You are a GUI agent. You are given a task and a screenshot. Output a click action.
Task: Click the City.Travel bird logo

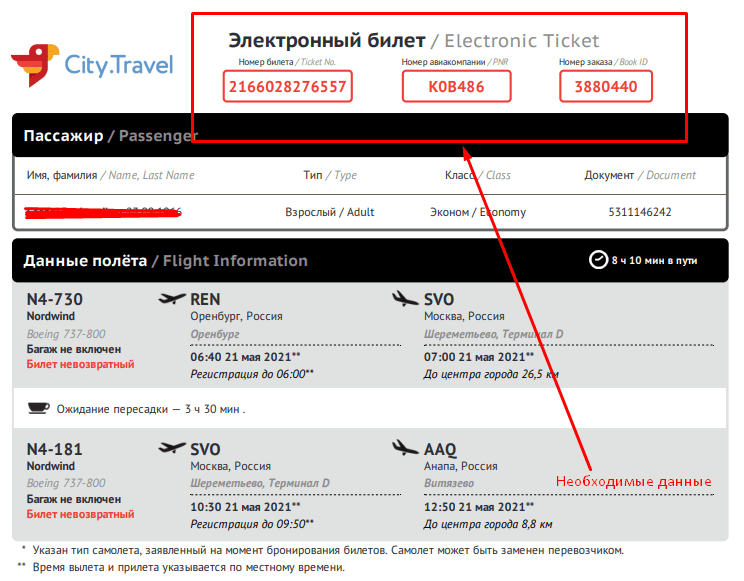coord(34,65)
